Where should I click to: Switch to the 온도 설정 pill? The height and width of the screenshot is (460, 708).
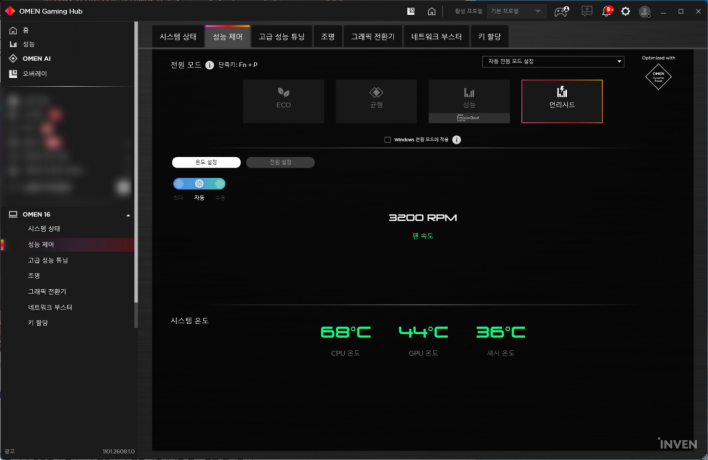pos(206,163)
